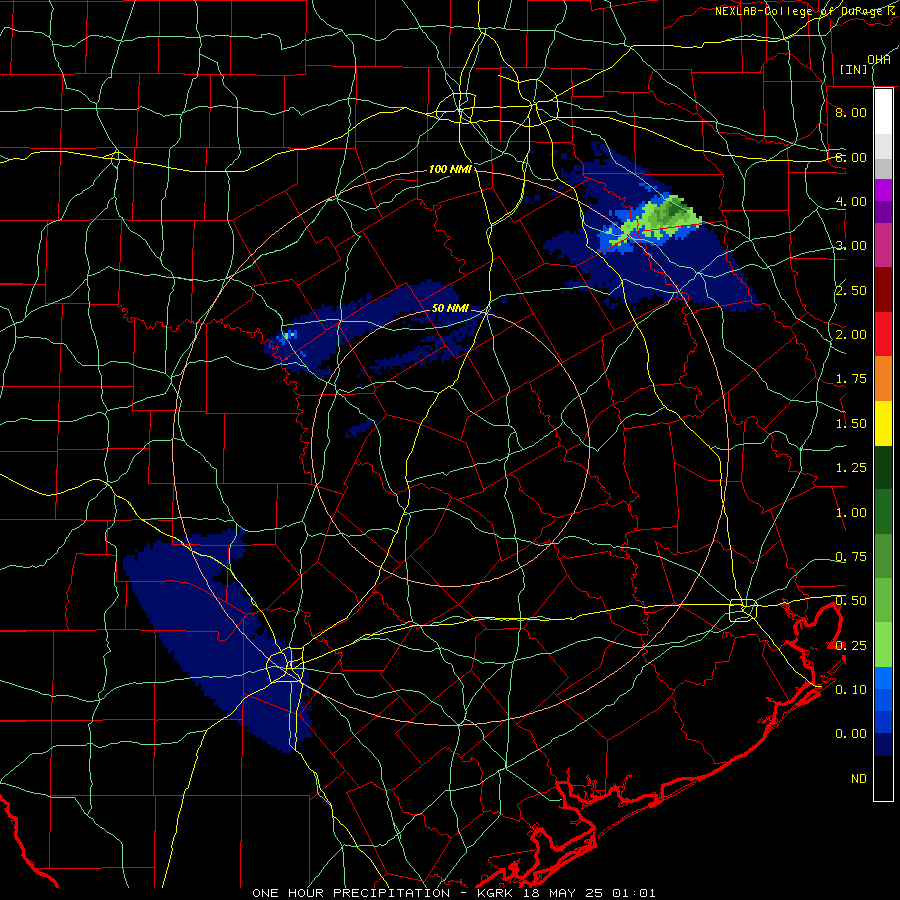
Task: Click the '1.75' legend value
Action: 851,379
